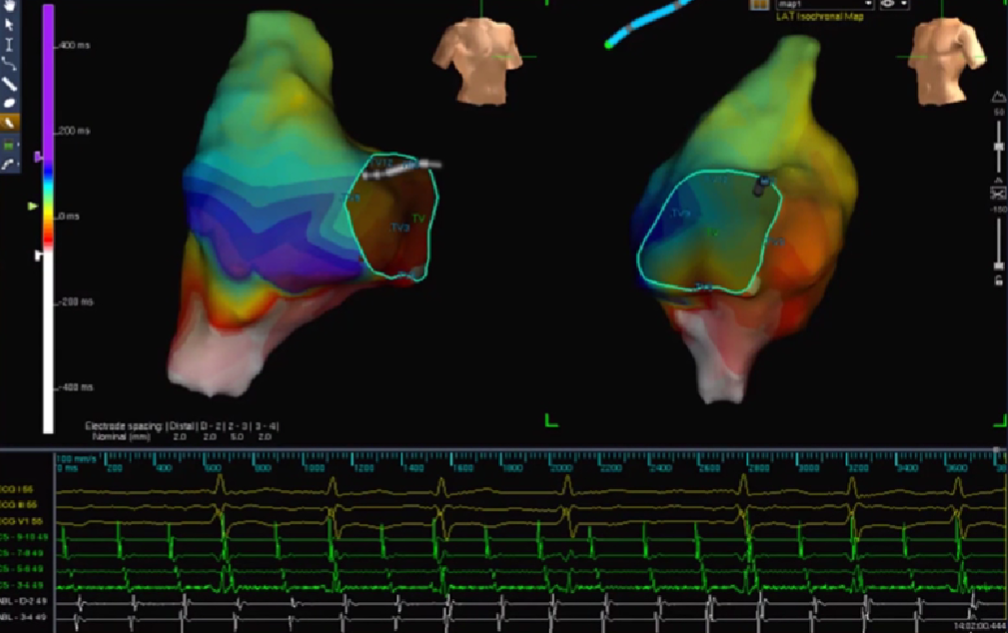
Task: Open the map1 dropdown
Action: click(824, 4)
